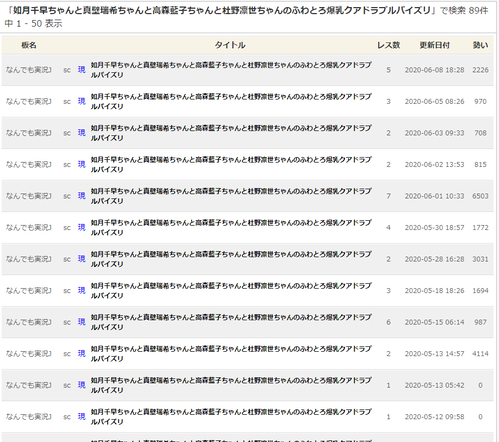Select the momentum value 6503

coord(480,196)
